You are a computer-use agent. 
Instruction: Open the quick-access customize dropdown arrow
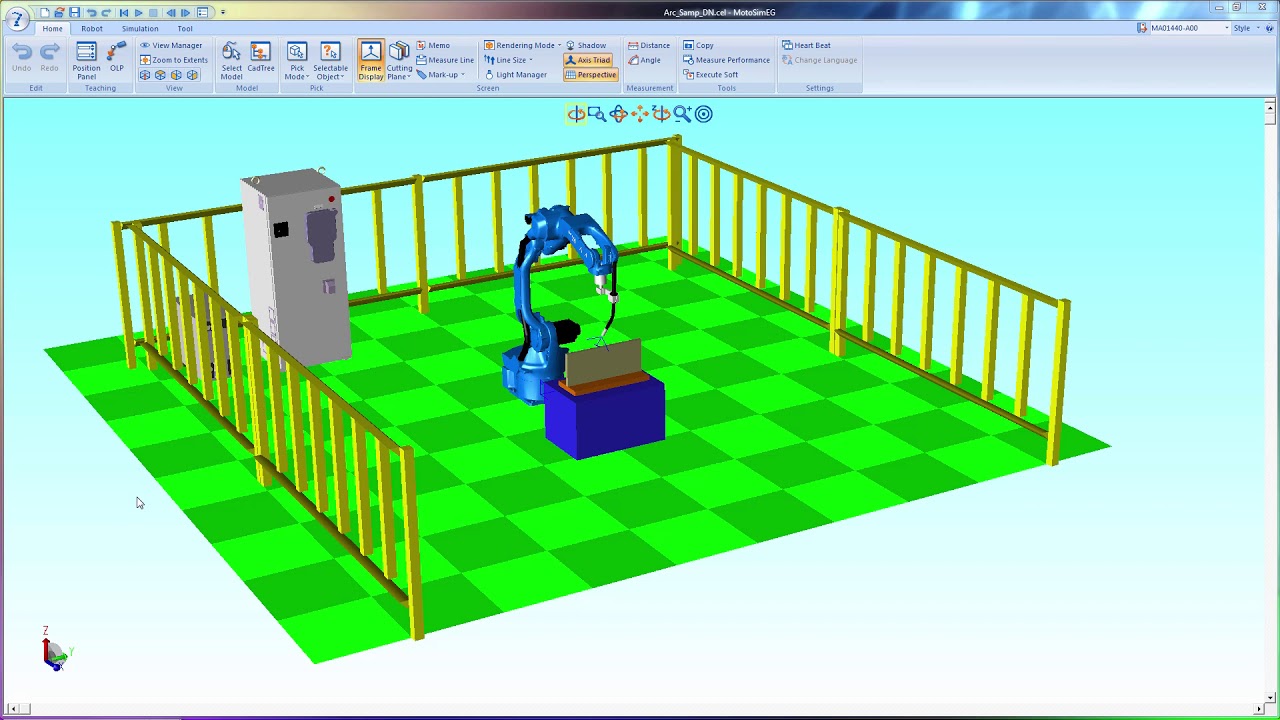(222, 13)
